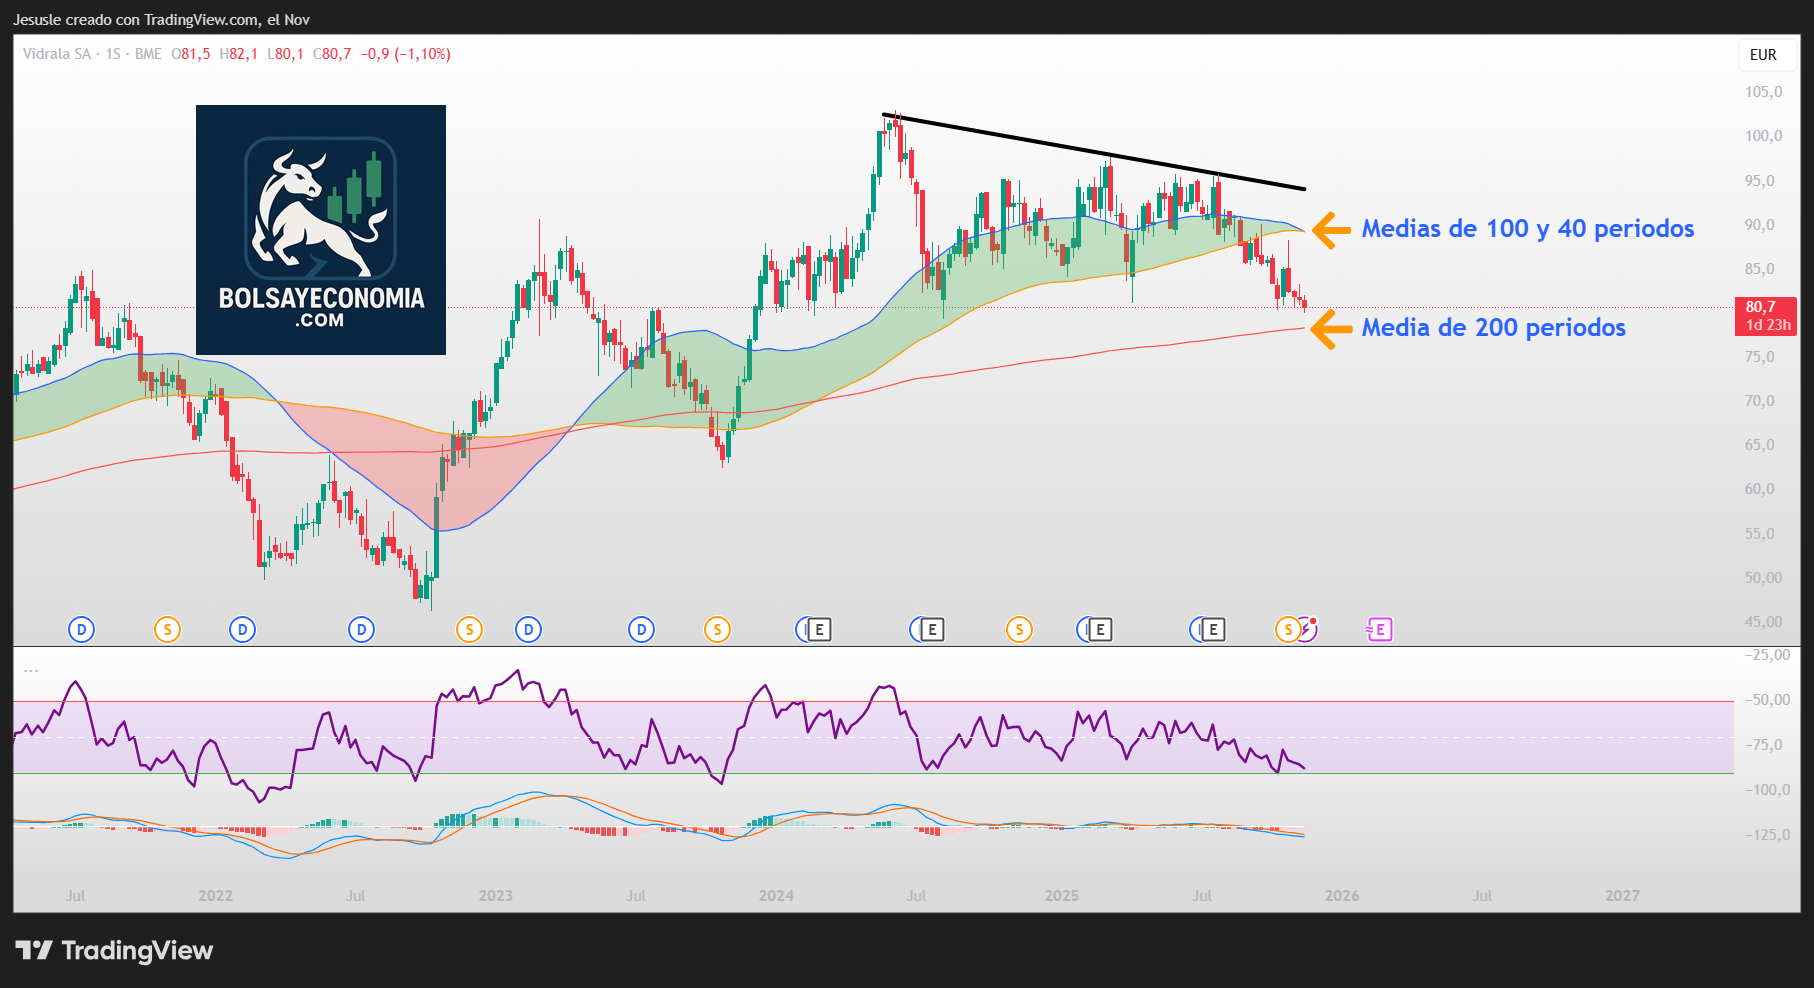
Task: Click the Vidrala SA symbol title
Action: click(x=57, y=54)
